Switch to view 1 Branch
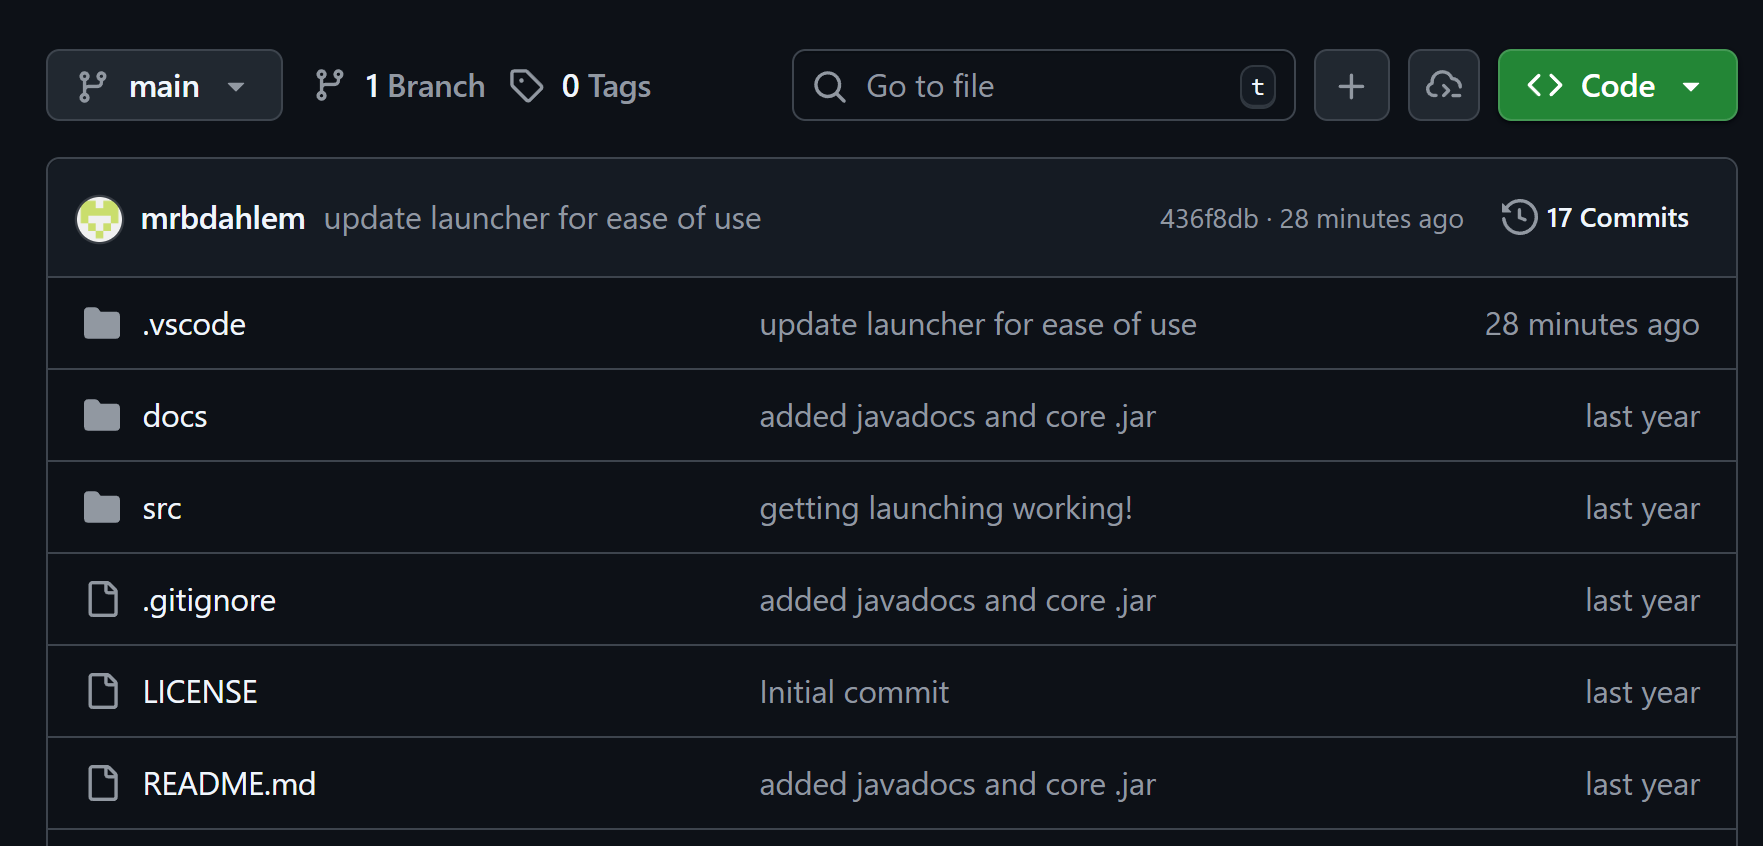 click(x=424, y=85)
